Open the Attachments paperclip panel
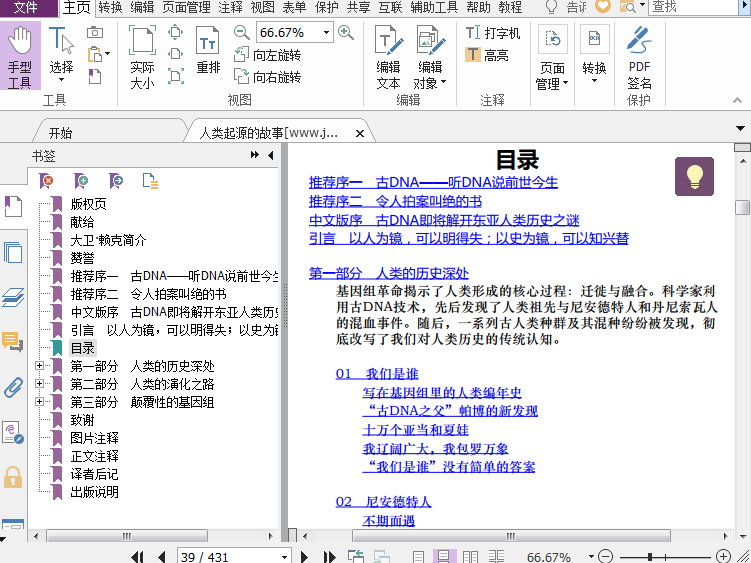 13,387
